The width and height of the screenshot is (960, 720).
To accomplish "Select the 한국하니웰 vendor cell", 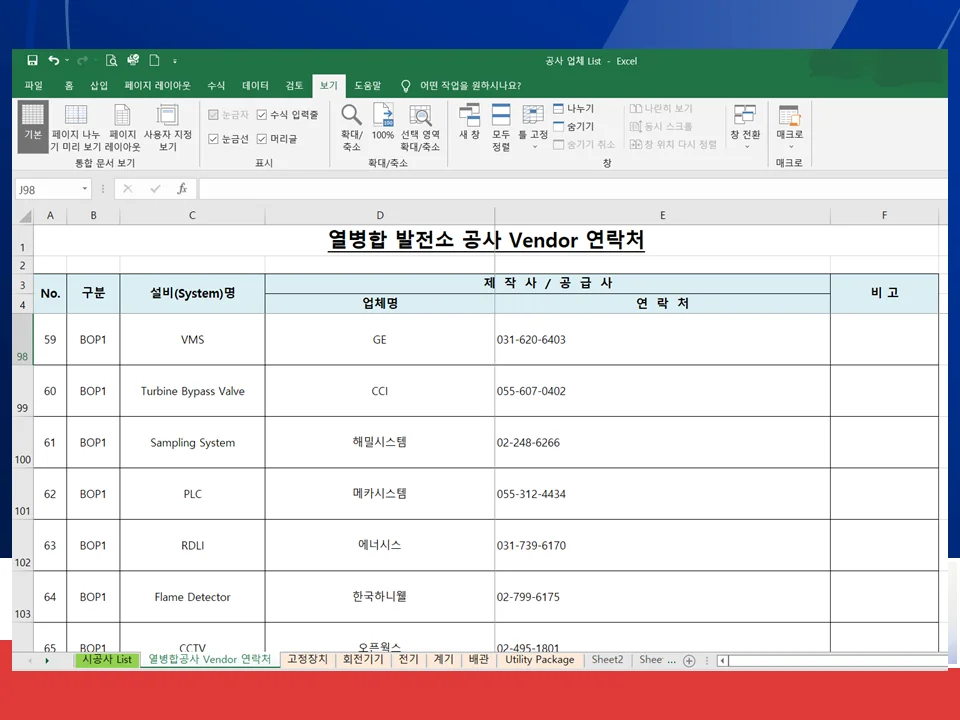I will click(380, 596).
